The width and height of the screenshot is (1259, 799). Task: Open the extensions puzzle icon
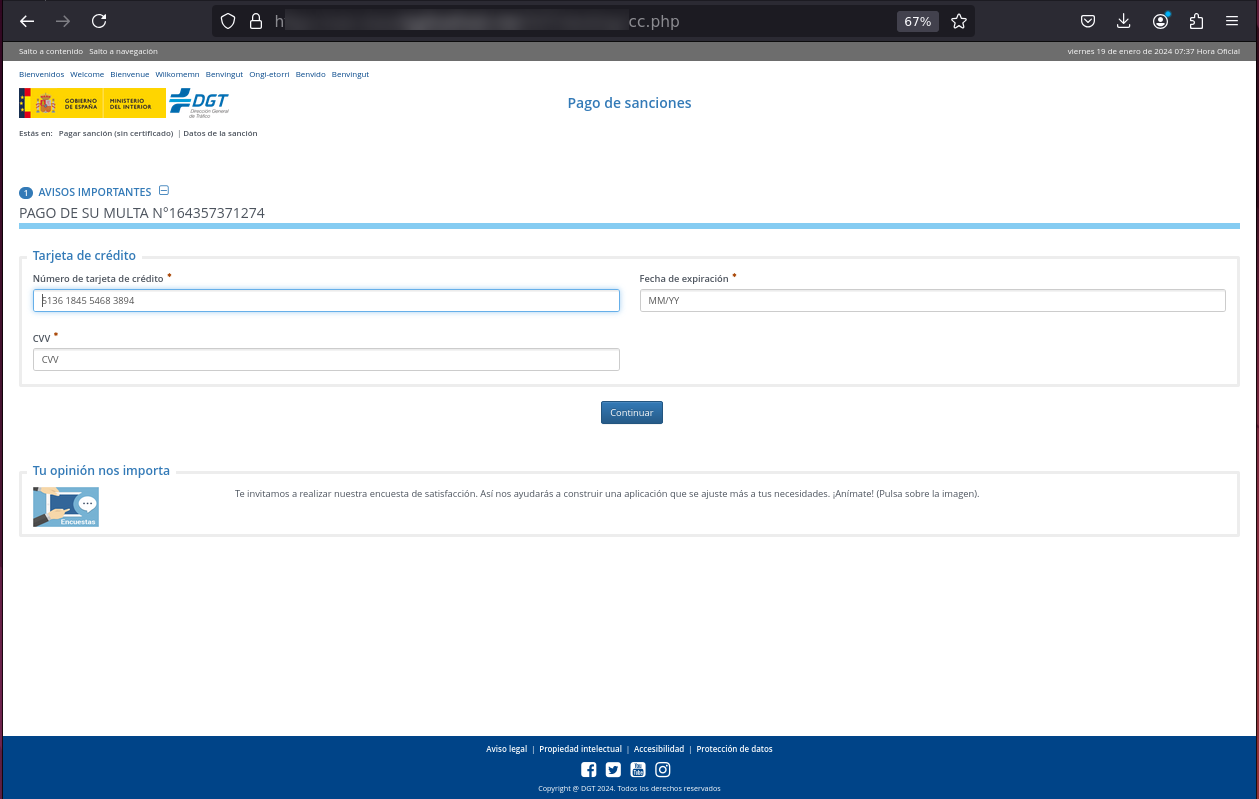1196,21
